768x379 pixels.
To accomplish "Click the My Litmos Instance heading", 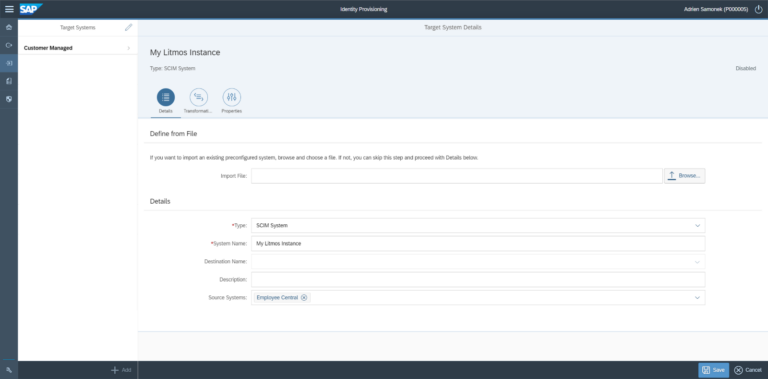I will [x=185, y=52].
